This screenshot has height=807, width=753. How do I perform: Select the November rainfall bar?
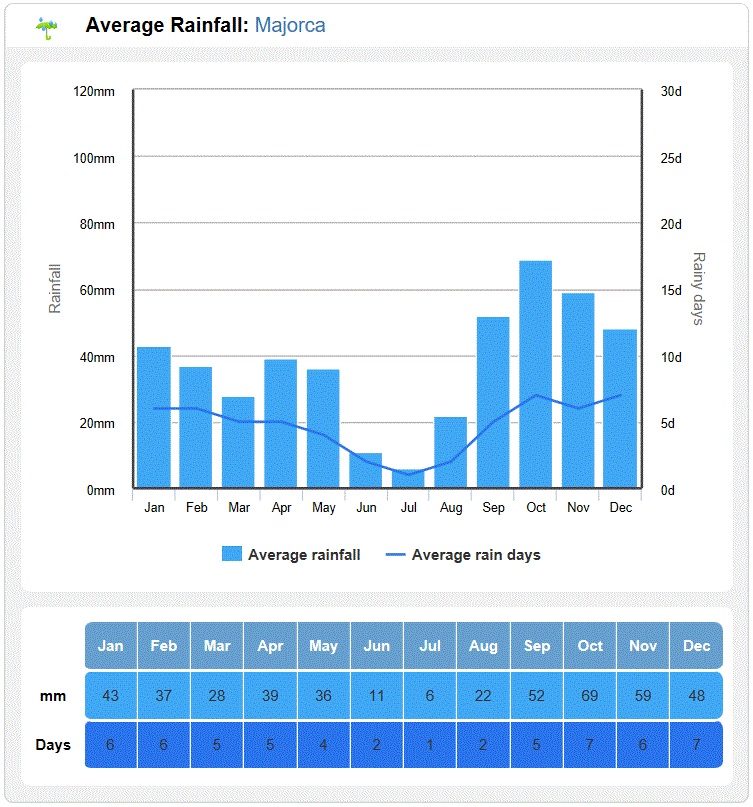(578, 390)
